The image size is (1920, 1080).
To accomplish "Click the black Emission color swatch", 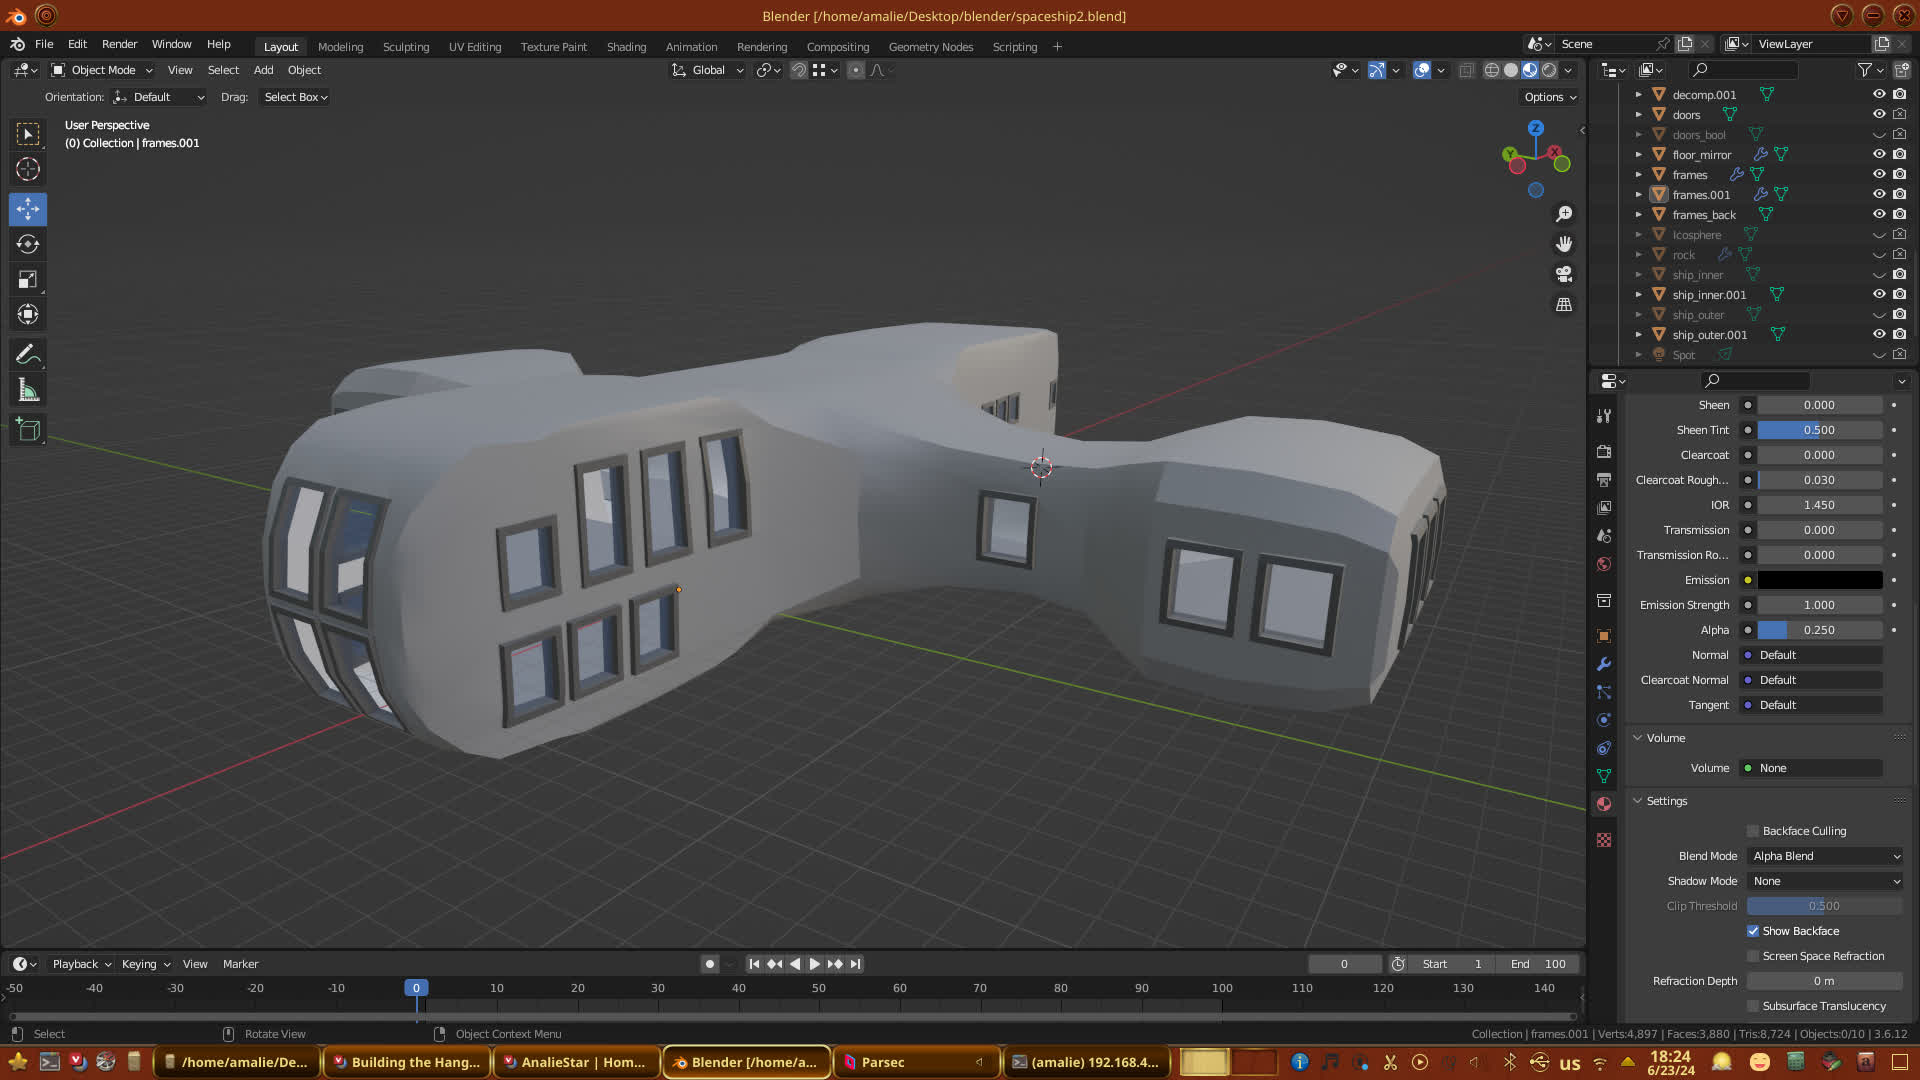I will (x=1820, y=580).
